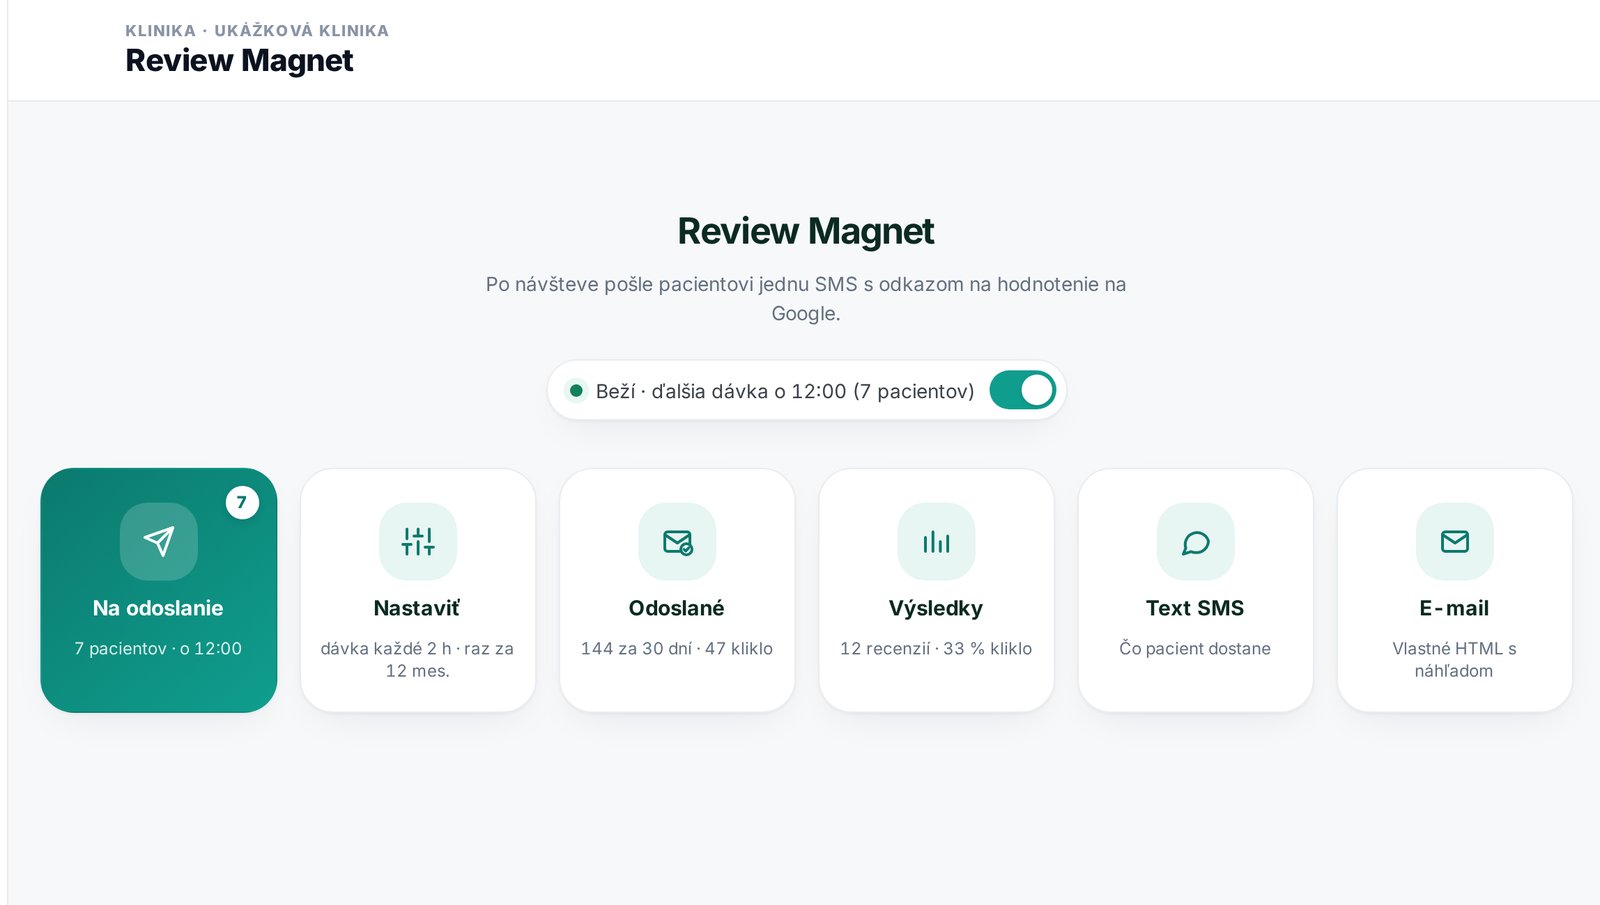Click the speech bubble icon on Text SMS
The image size is (1600, 905).
(1195, 542)
